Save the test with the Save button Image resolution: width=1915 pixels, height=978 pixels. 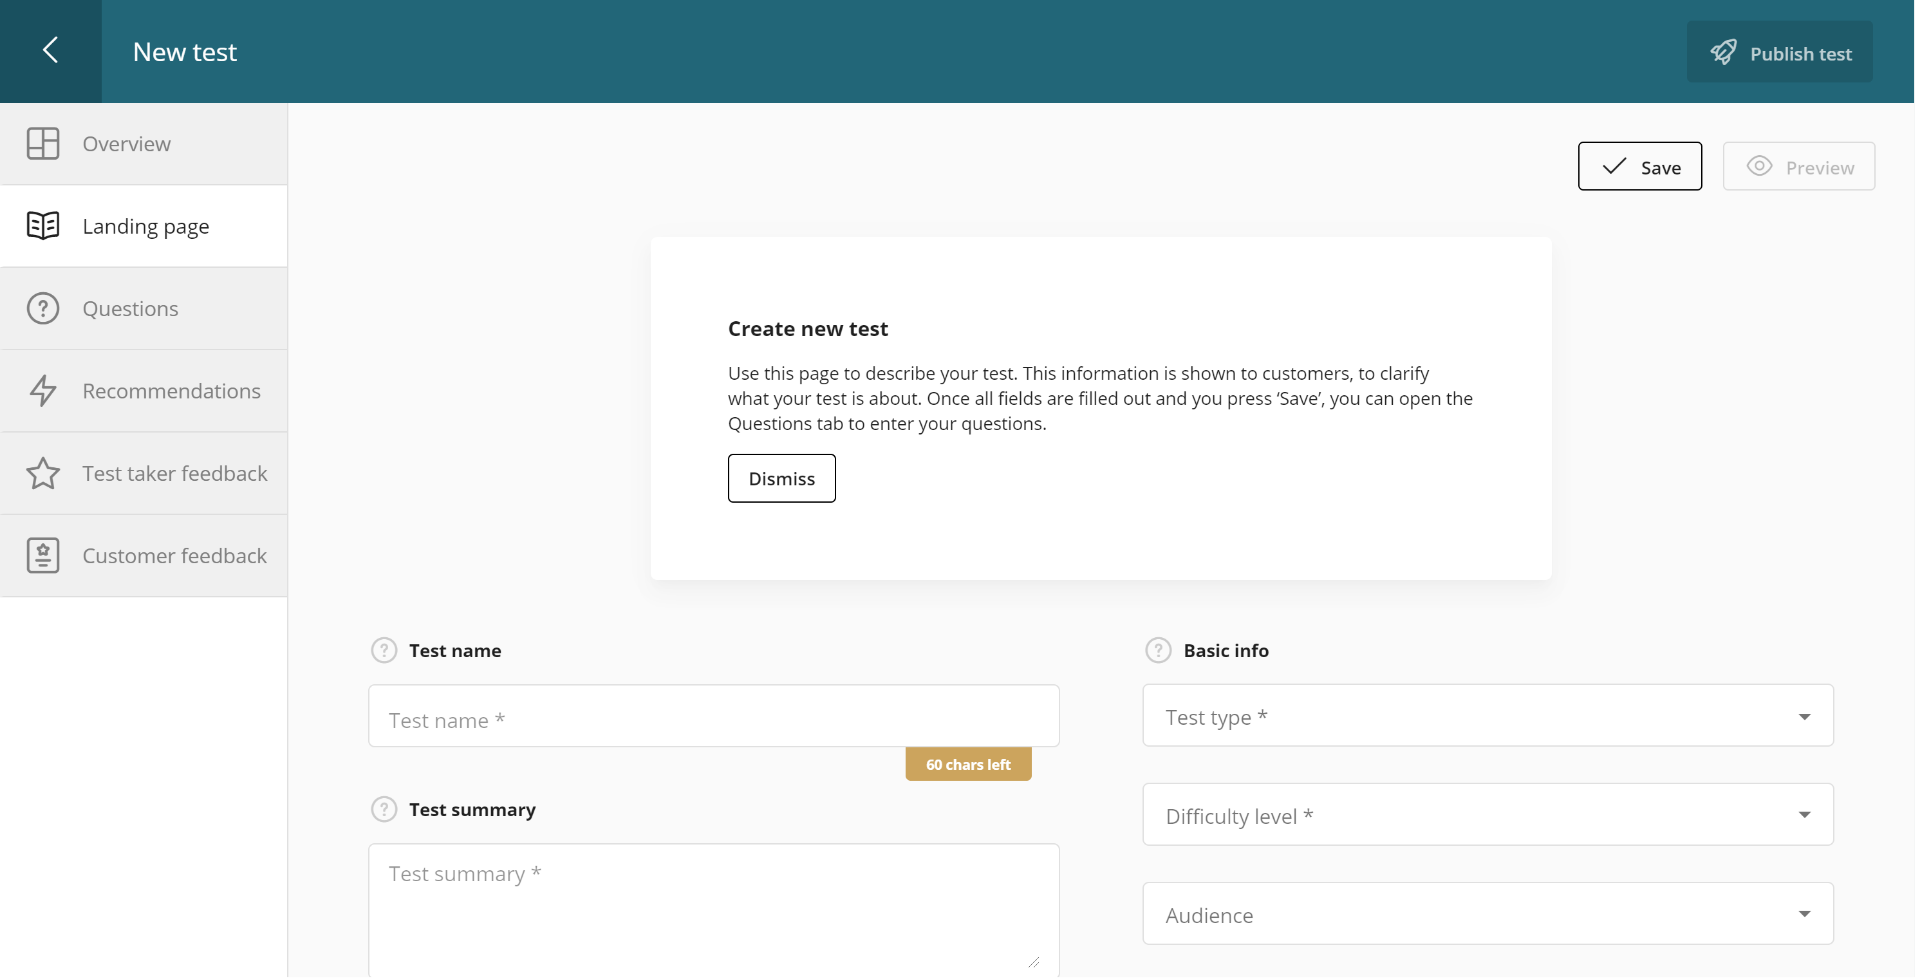pos(1639,167)
